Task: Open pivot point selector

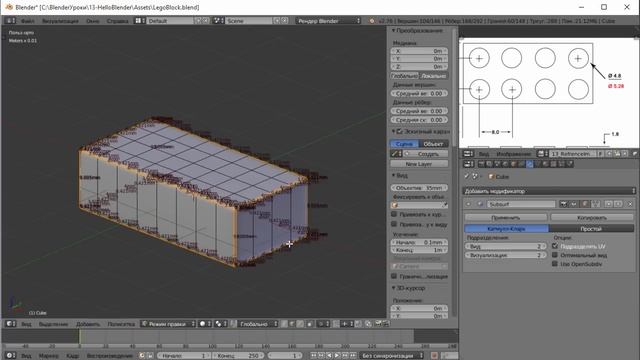Action: coord(221,324)
